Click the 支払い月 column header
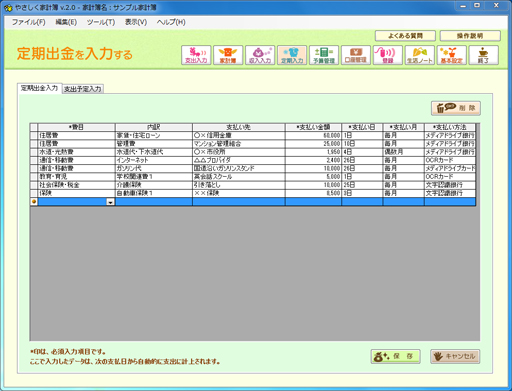The height and width of the screenshot is (391, 512). 404,127
